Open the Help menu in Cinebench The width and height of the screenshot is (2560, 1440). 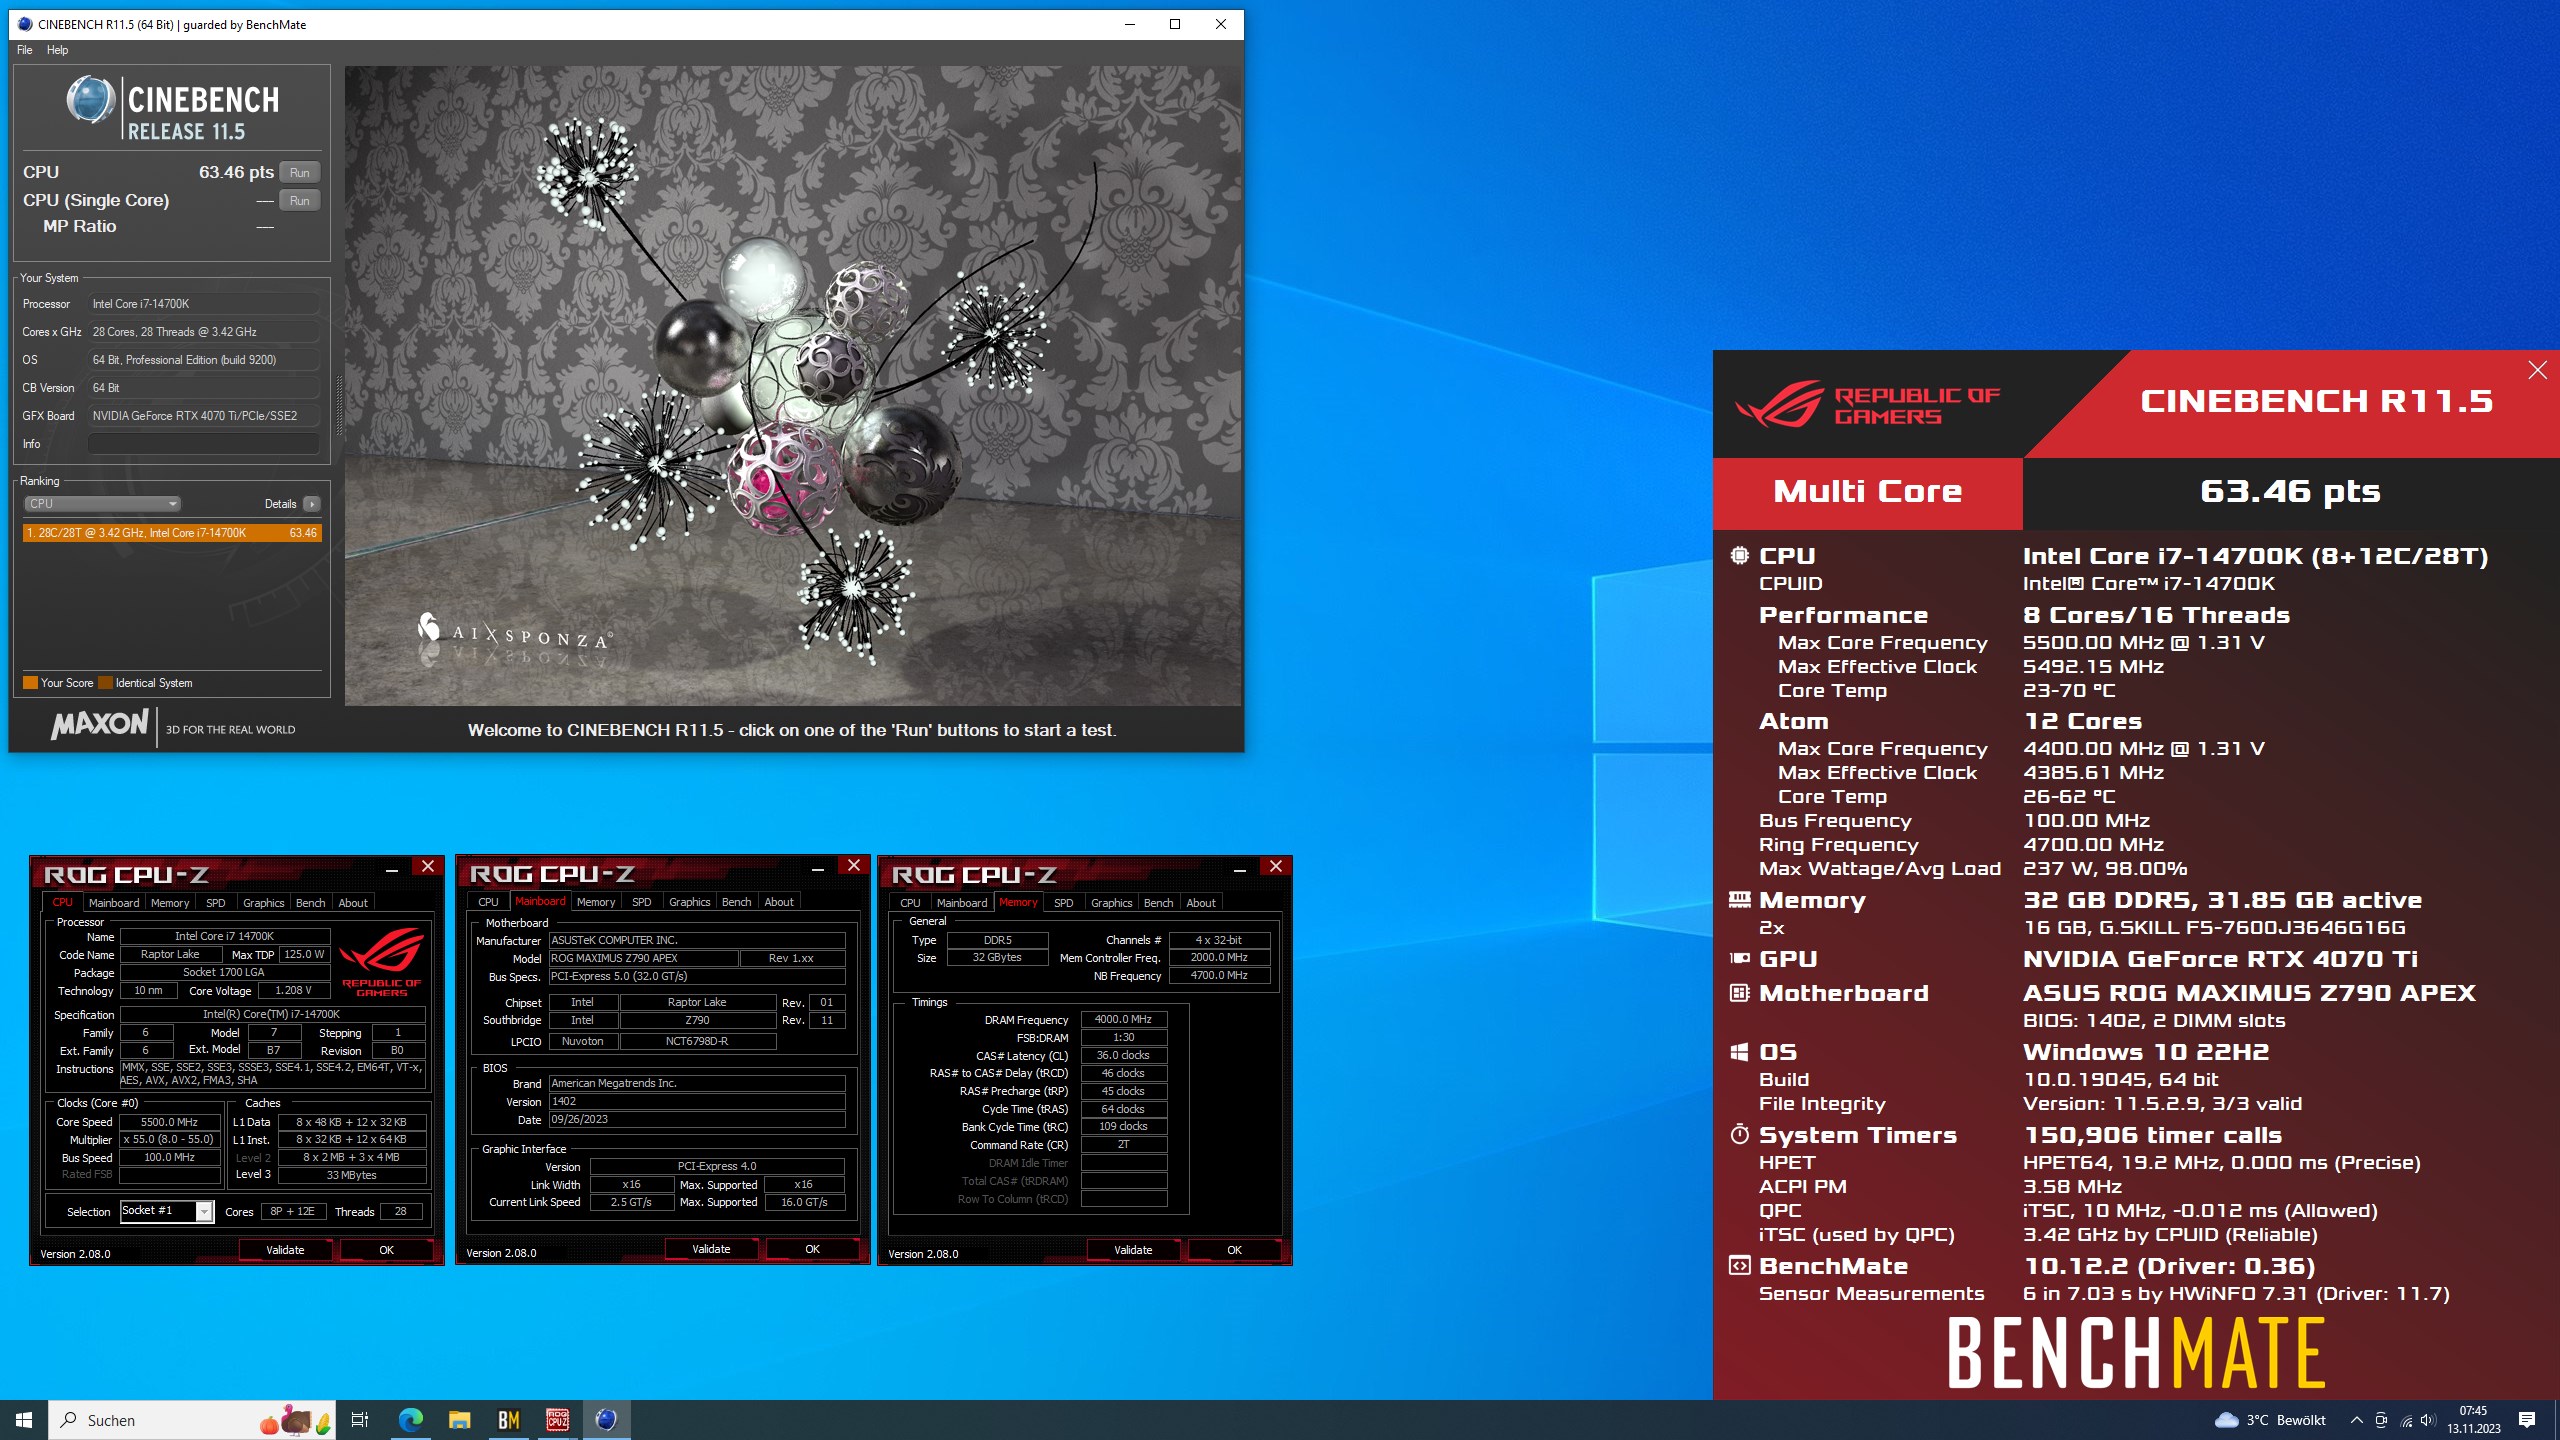click(x=58, y=50)
